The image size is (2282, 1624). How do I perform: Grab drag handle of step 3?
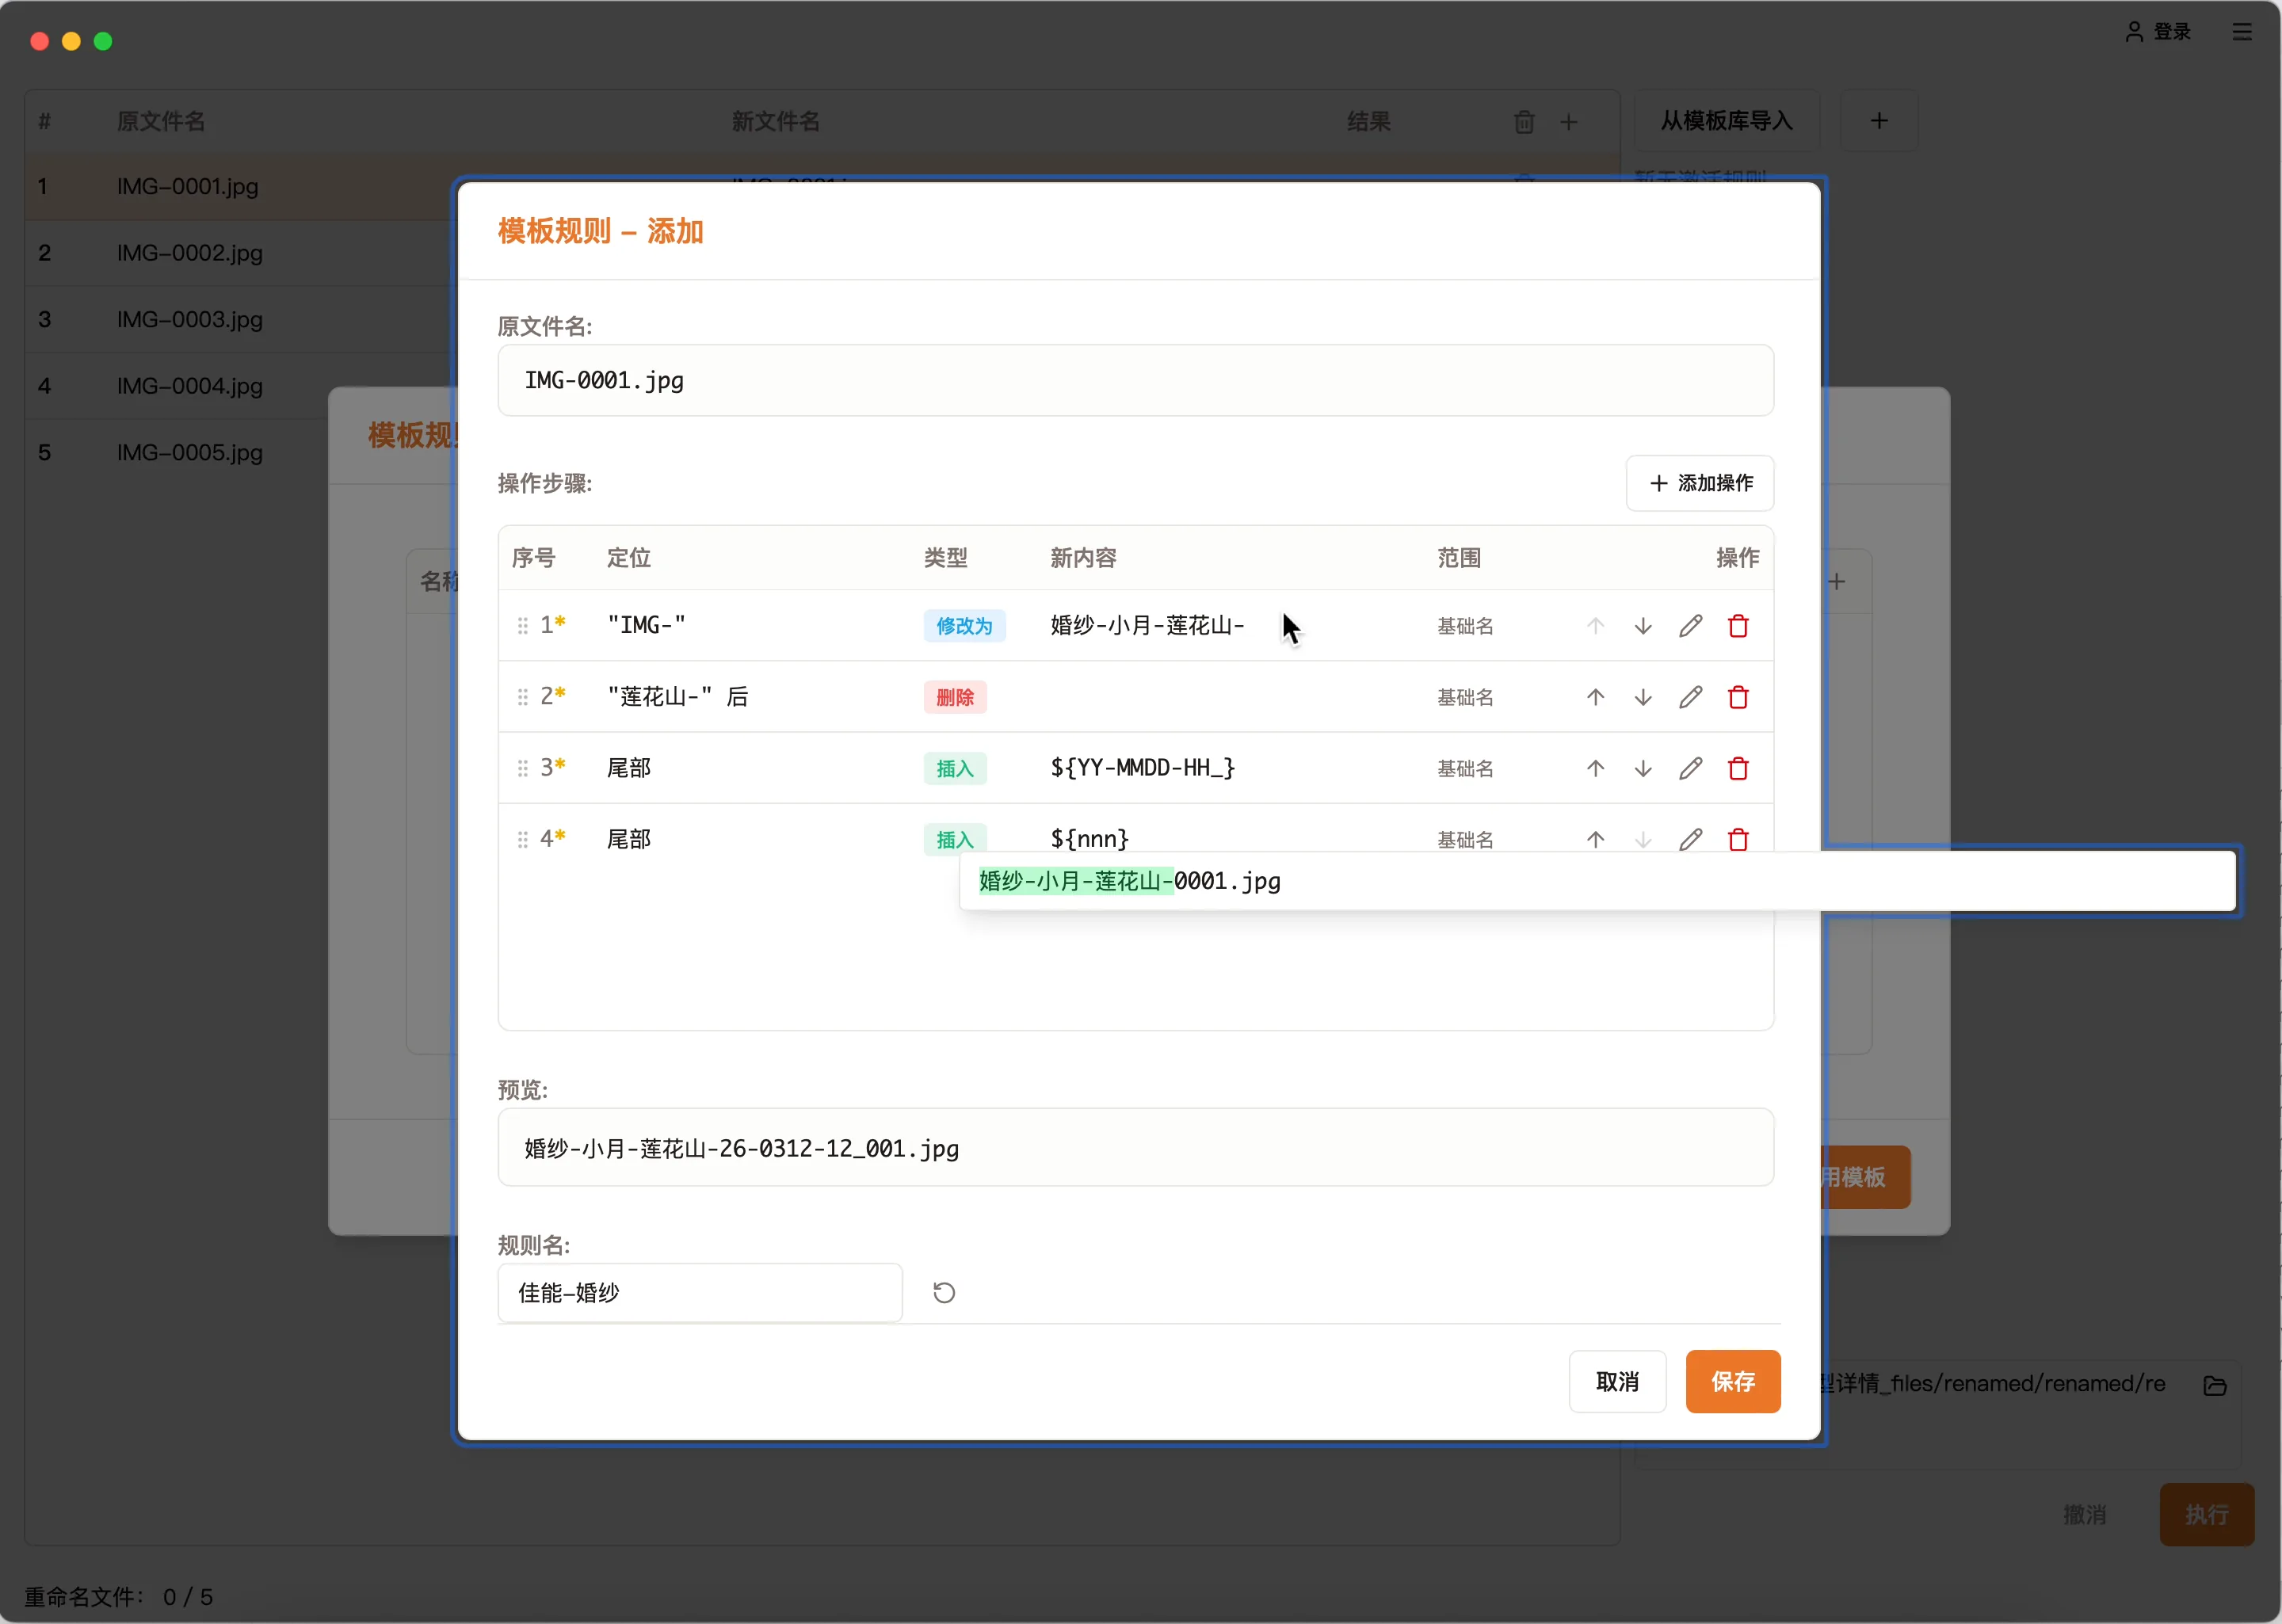point(522,768)
